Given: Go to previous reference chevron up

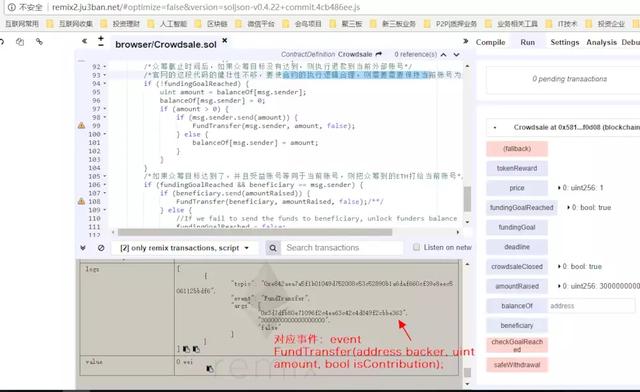Looking at the screenshot, I should [444, 54].
